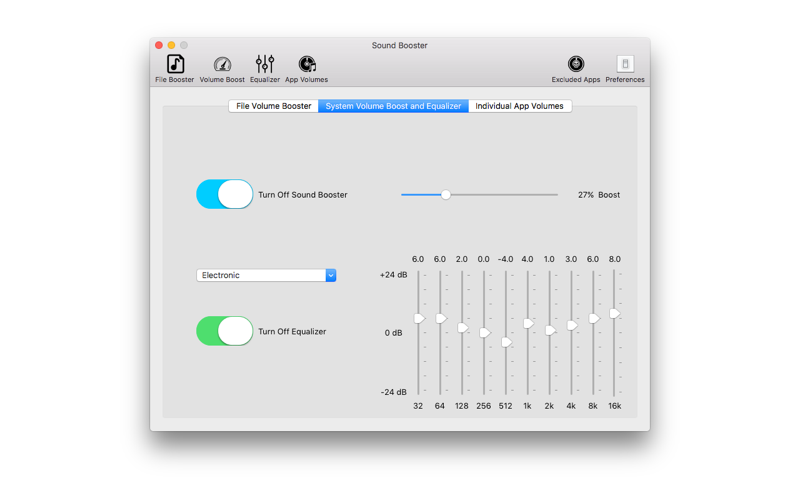Click the 64 Hz equalizer band slider
This screenshot has height=500, width=800.
tap(441, 319)
